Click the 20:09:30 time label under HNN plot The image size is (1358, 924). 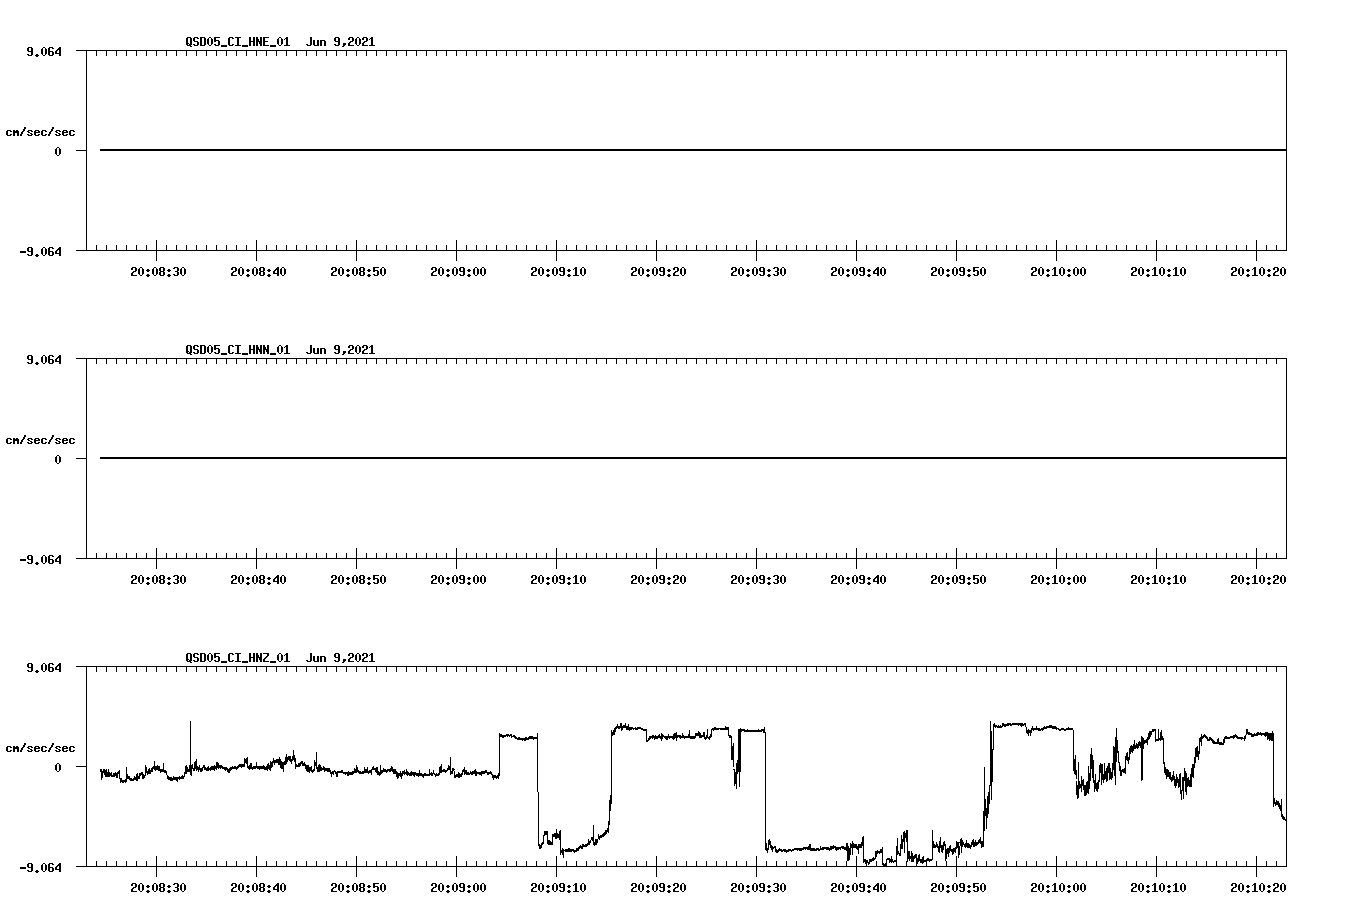758,580
